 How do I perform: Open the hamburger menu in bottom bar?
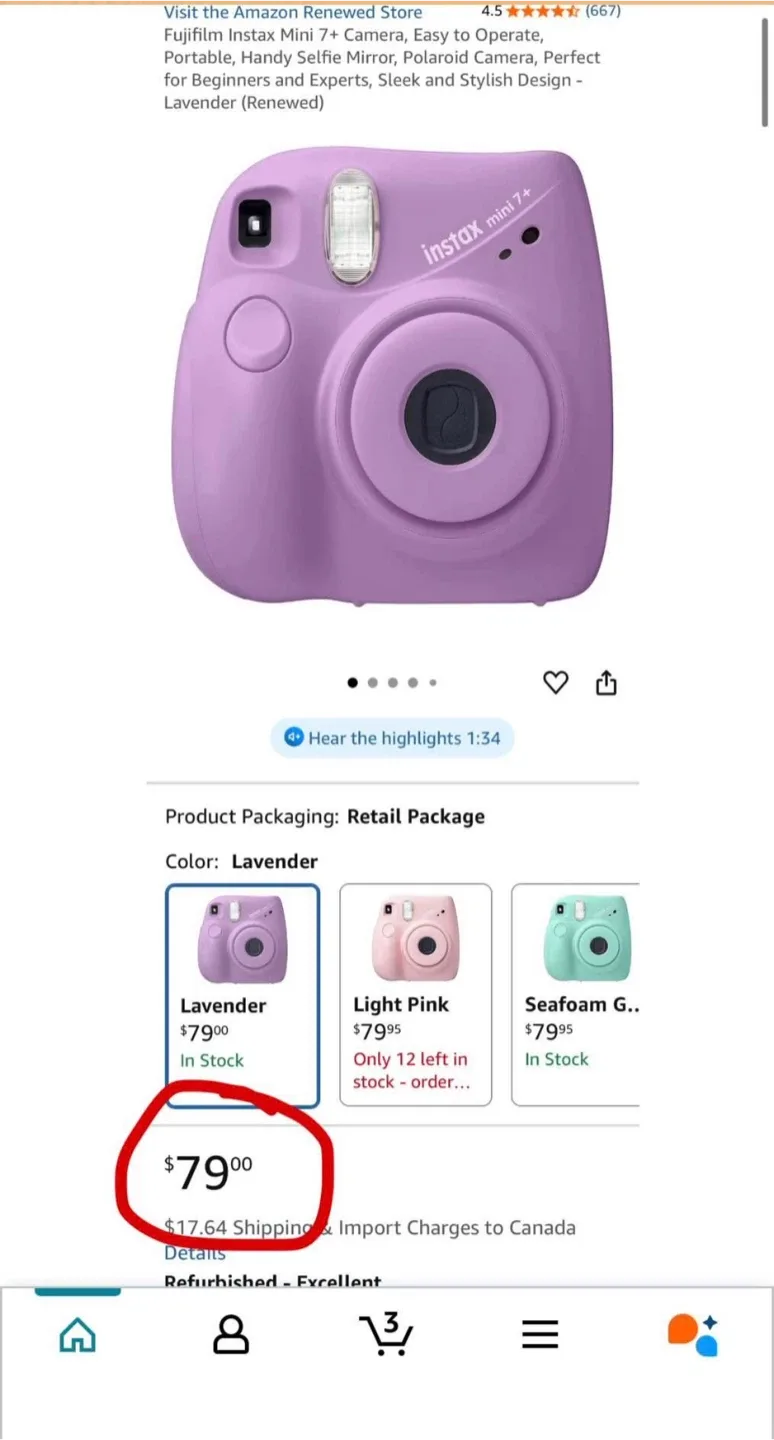point(540,1333)
